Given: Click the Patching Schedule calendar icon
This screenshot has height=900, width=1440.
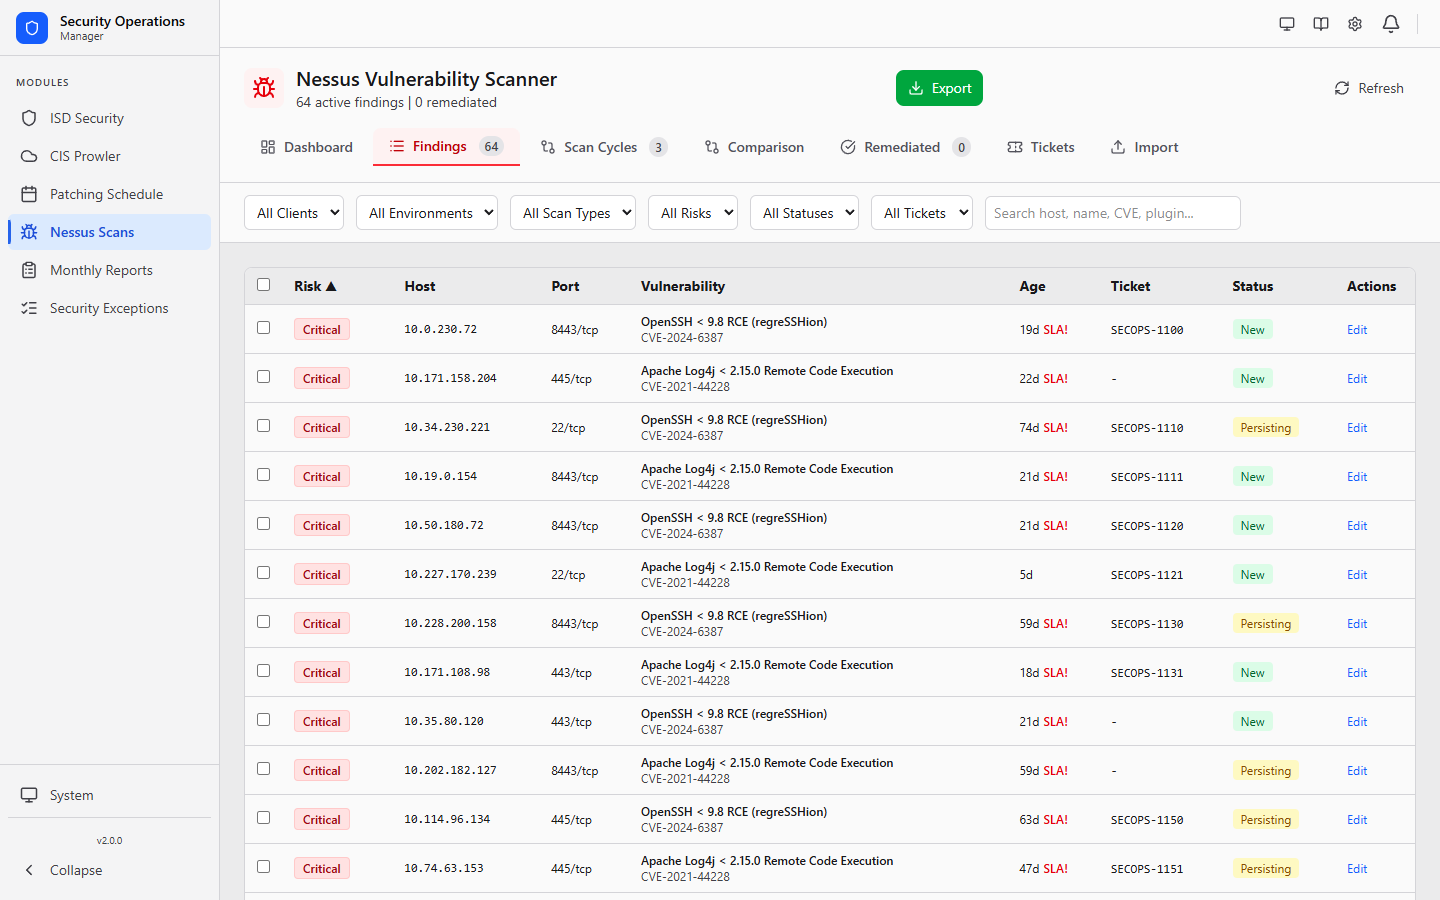Looking at the screenshot, I should click(x=29, y=194).
